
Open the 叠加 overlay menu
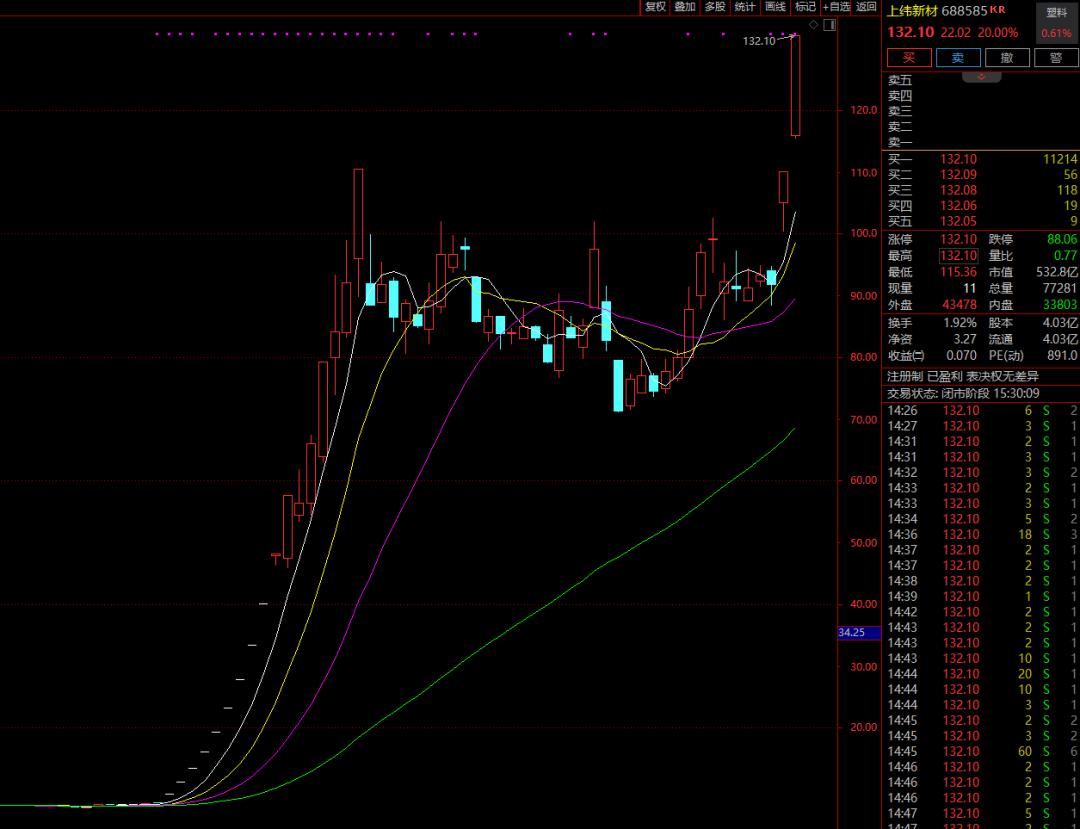pyautogui.click(x=685, y=7)
